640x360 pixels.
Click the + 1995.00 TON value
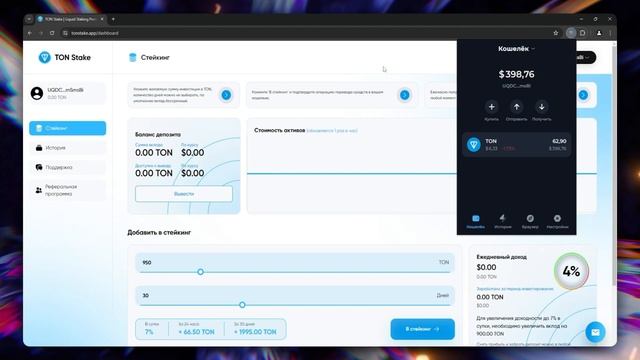click(x=255, y=332)
